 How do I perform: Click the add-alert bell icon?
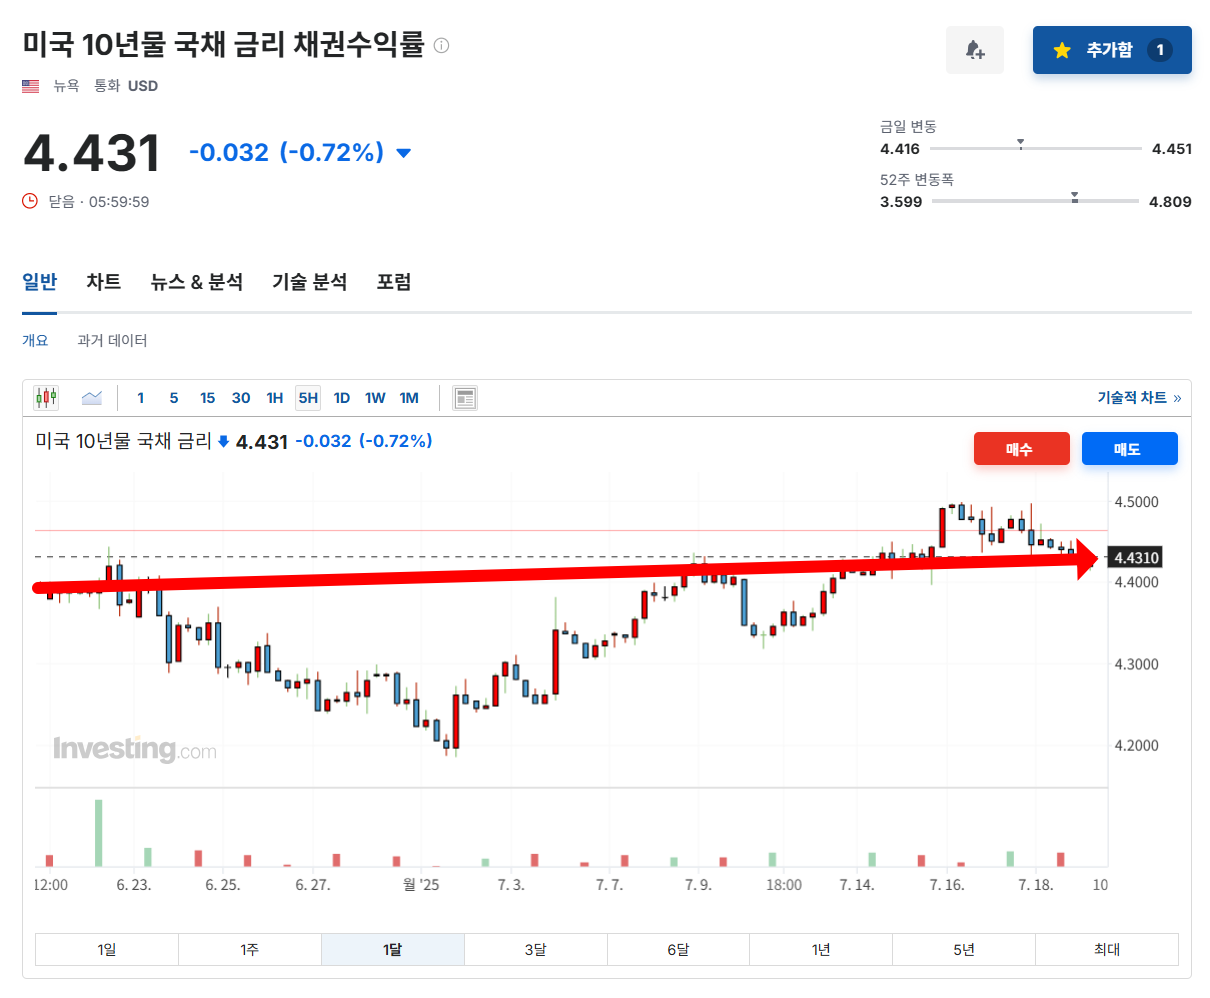coord(974,49)
